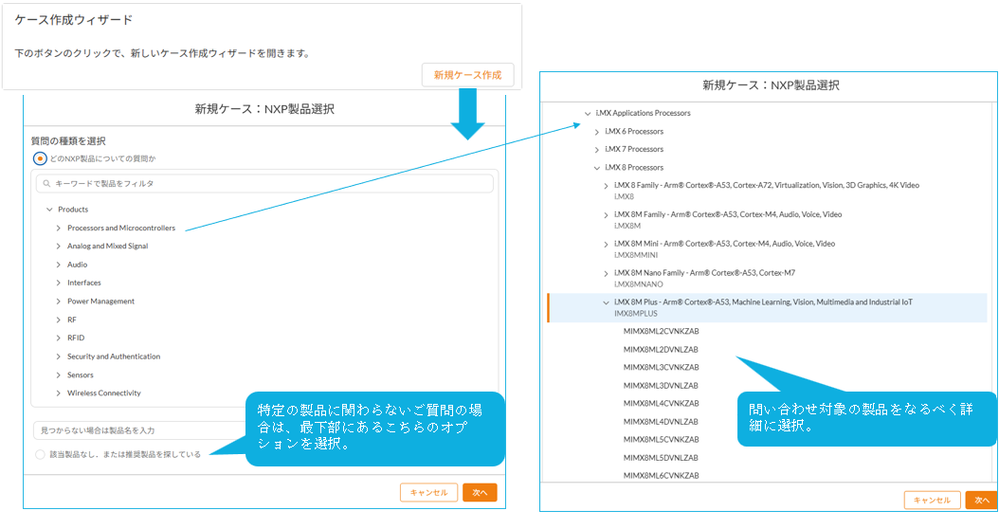Select the 該当製品なし、または推奨製品を探している radio option
This screenshot has width=999, height=513.
pyautogui.click(x=40, y=454)
